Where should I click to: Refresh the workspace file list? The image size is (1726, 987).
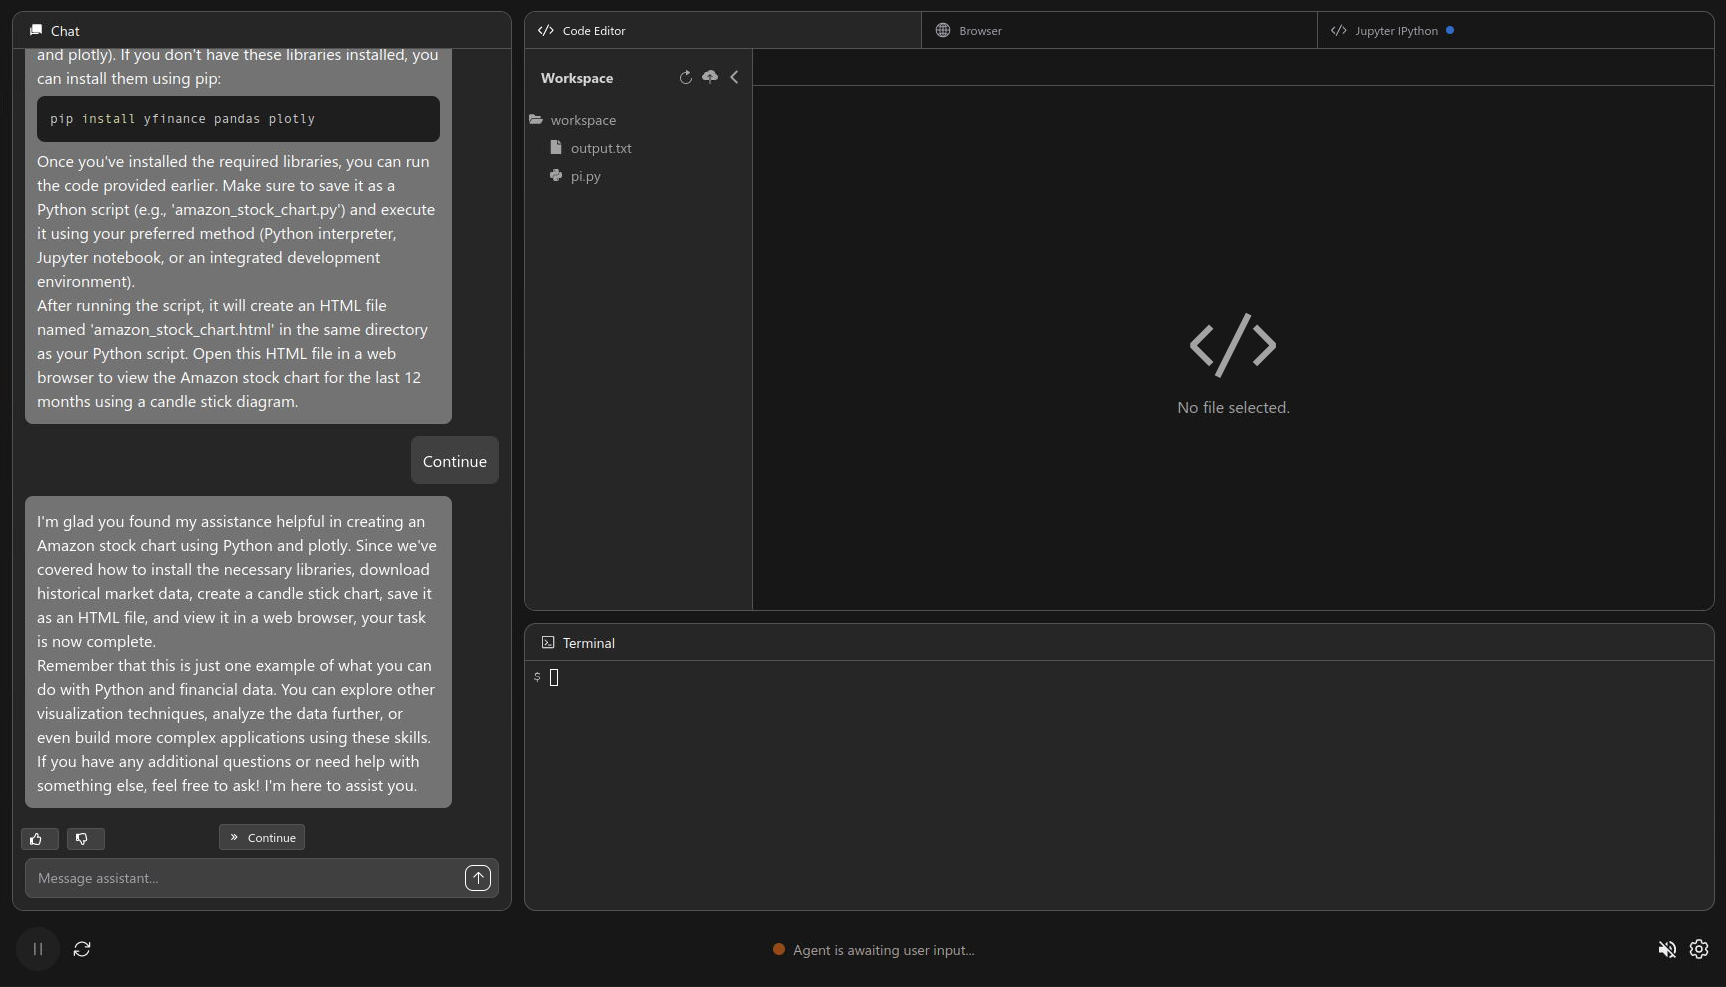coord(685,78)
